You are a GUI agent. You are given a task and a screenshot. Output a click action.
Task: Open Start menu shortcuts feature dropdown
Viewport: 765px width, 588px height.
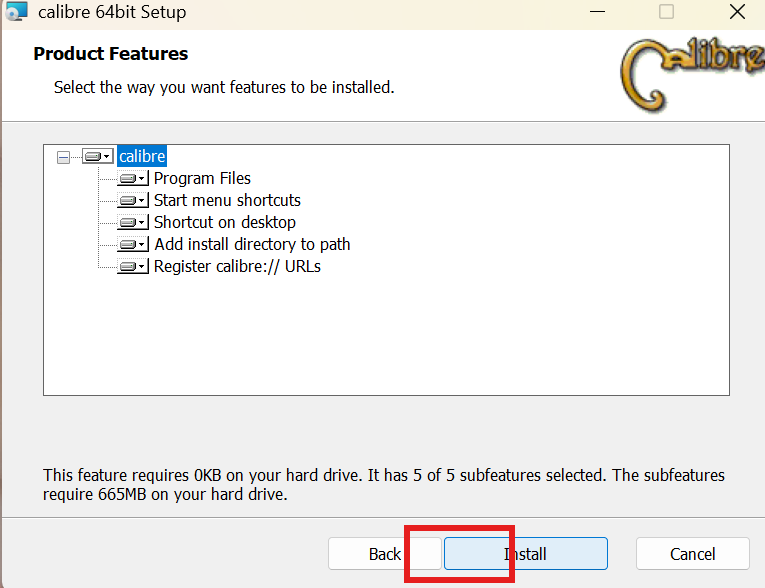[133, 201]
